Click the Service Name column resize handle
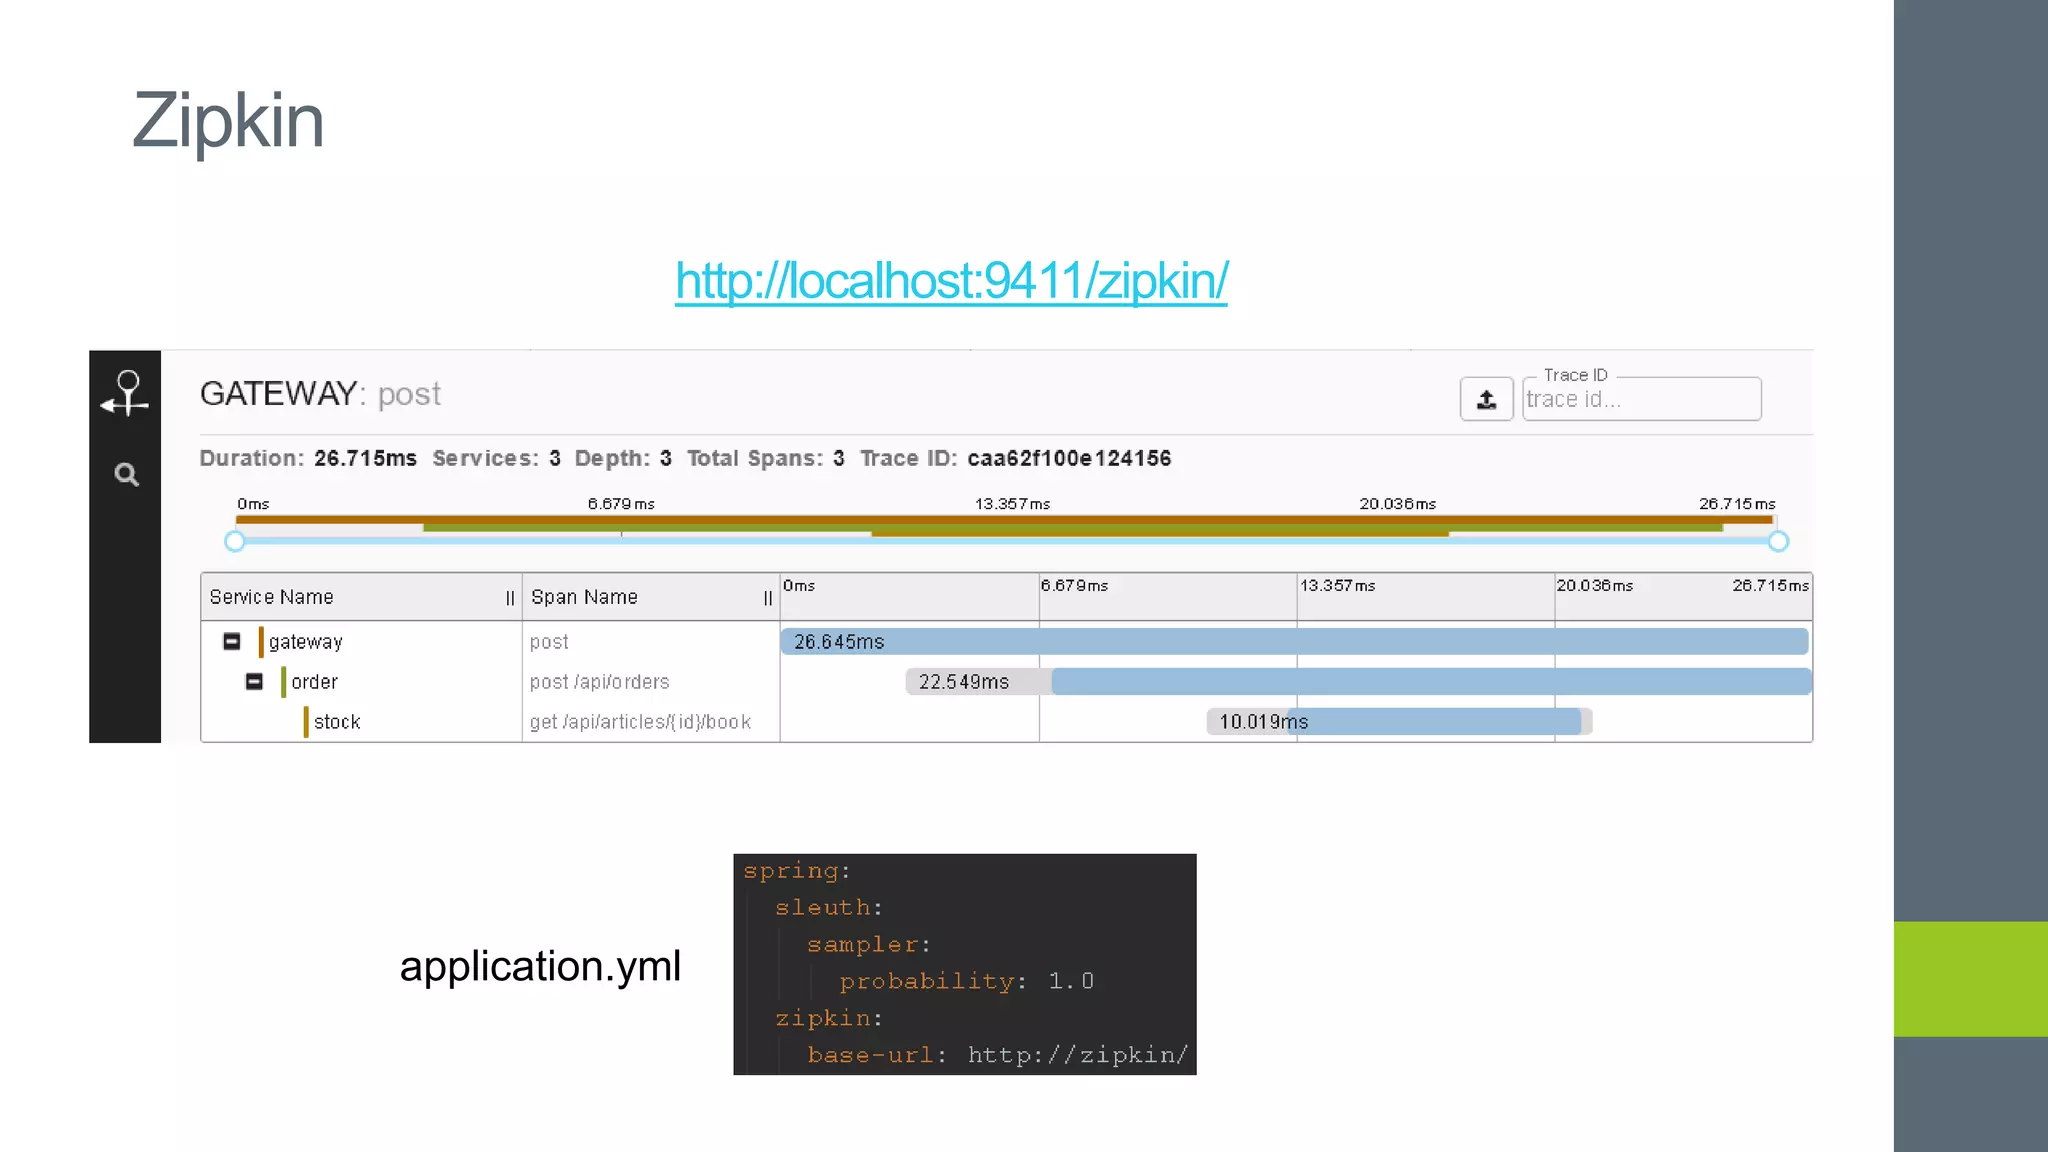Image resolution: width=2048 pixels, height=1152 pixels. (x=510, y=598)
